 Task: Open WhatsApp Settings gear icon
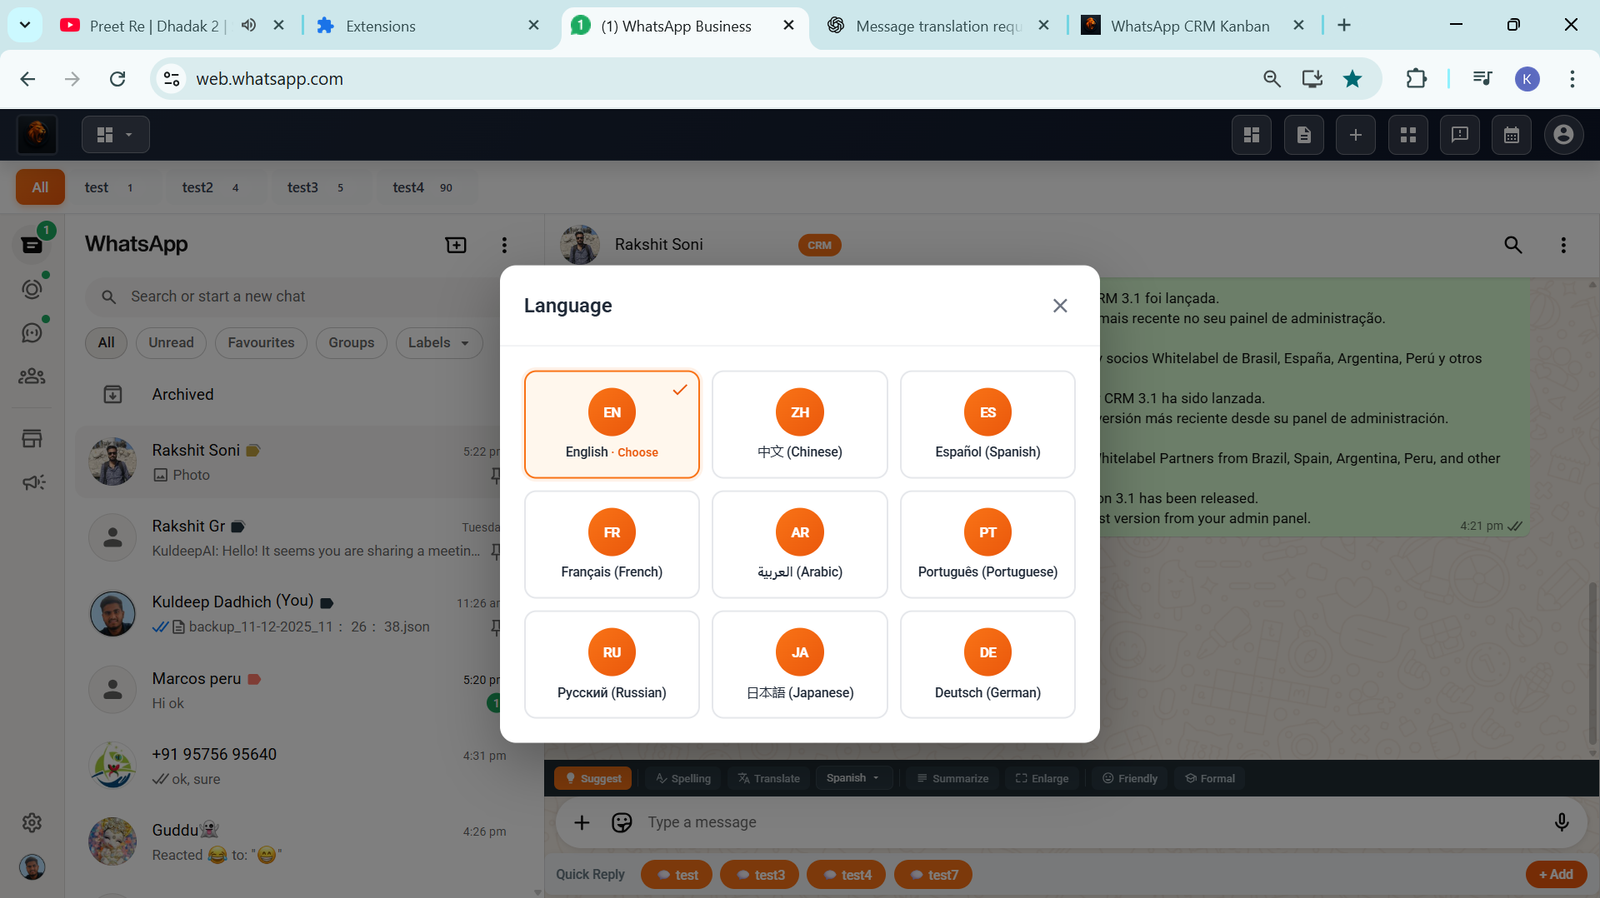pyautogui.click(x=32, y=822)
